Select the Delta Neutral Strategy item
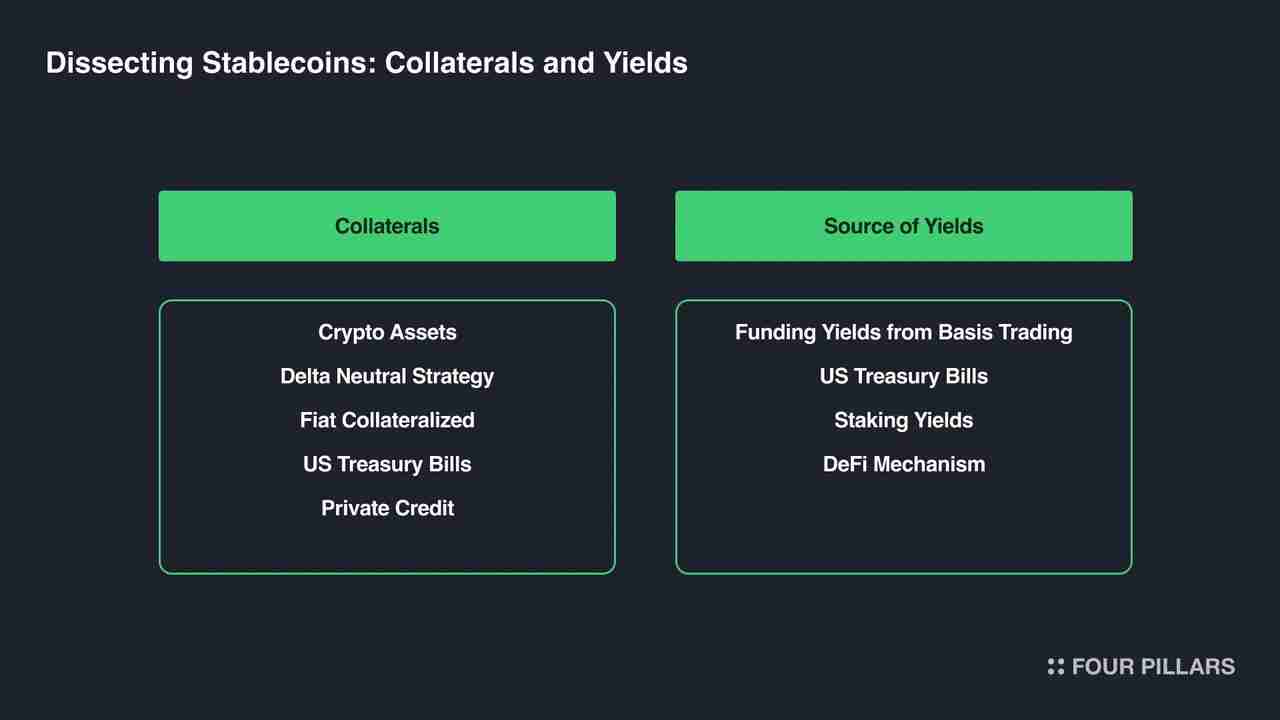This screenshot has height=720, width=1280. tap(387, 376)
